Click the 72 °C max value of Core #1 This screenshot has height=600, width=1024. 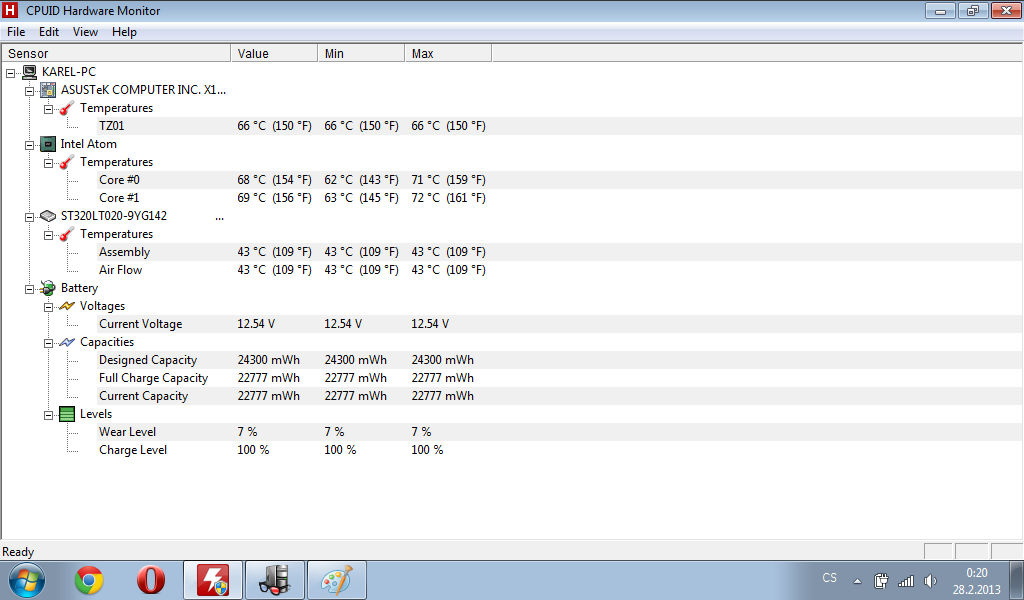click(449, 198)
